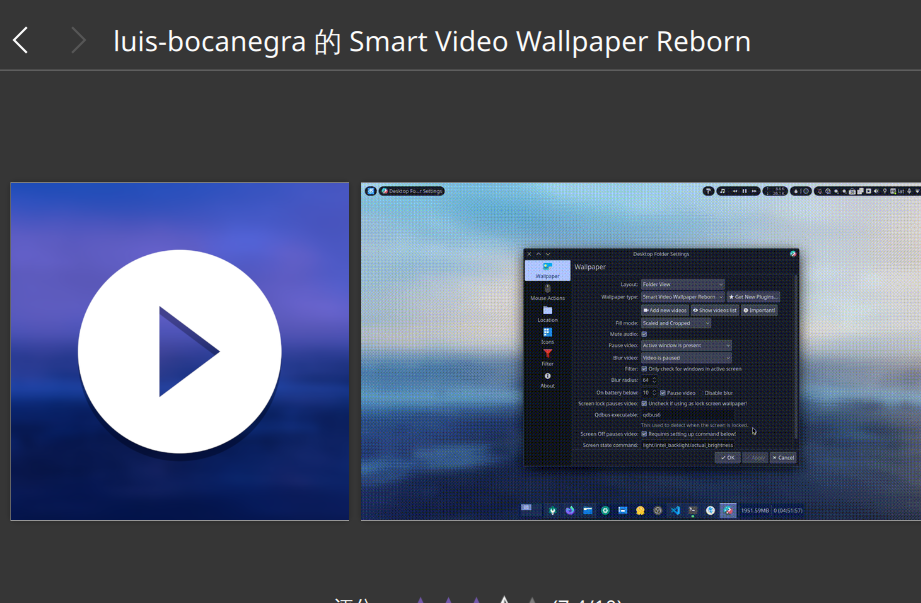This screenshot has width=921, height=603.
Task: Open the Pause video dropdown
Action: [x=685, y=345]
